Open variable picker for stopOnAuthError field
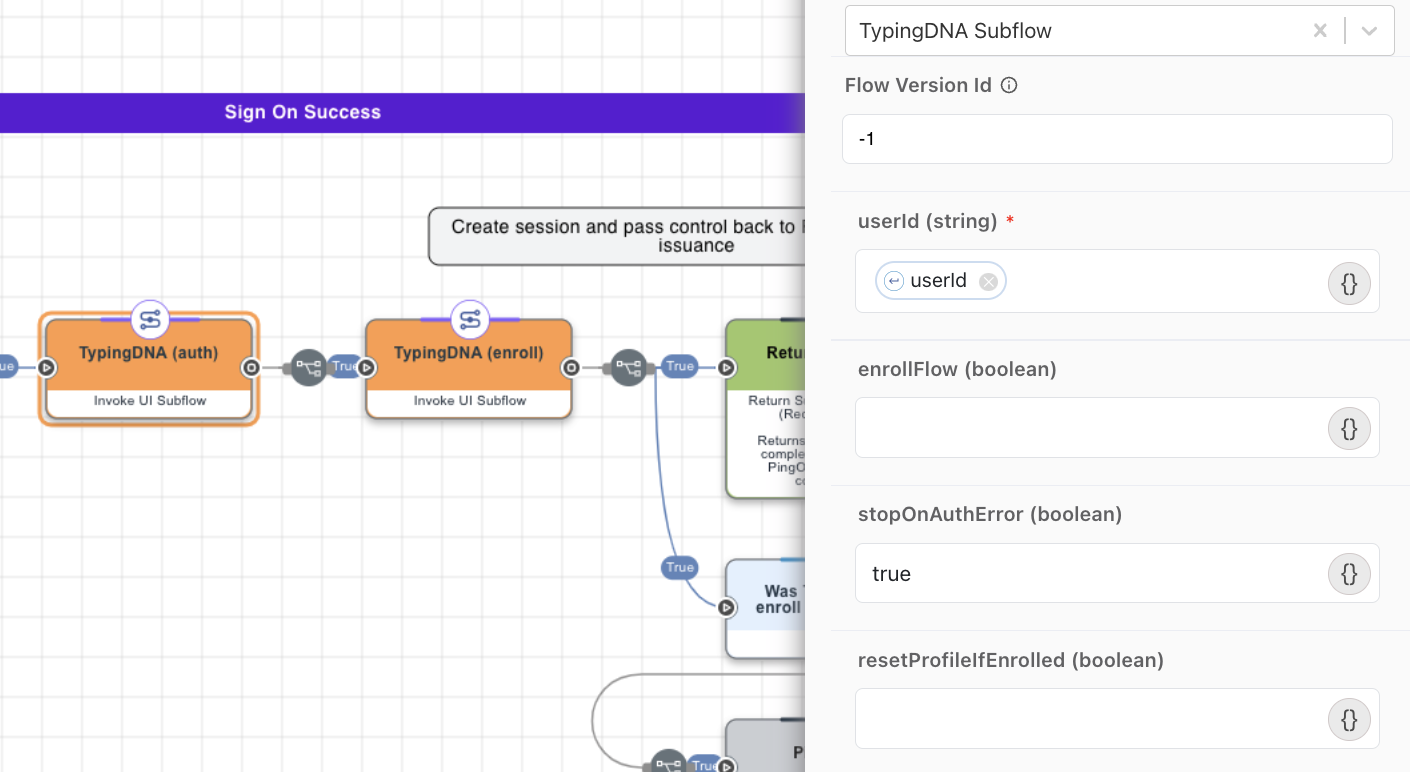Viewport: 1410px width, 772px height. click(1349, 574)
